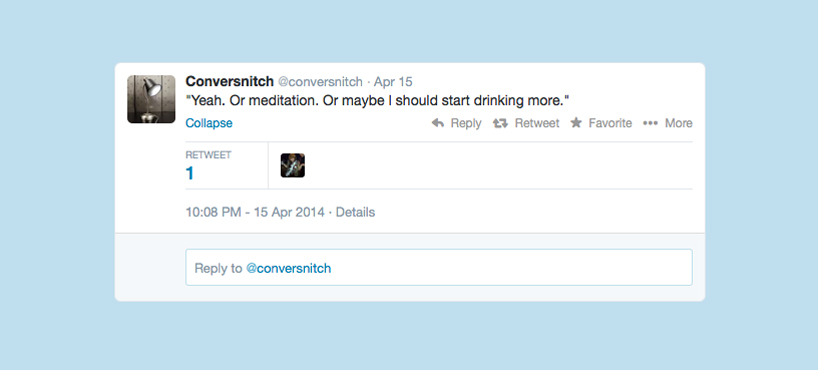The width and height of the screenshot is (818, 370).
Task: Click the More three-dots icon
Action: [650, 123]
